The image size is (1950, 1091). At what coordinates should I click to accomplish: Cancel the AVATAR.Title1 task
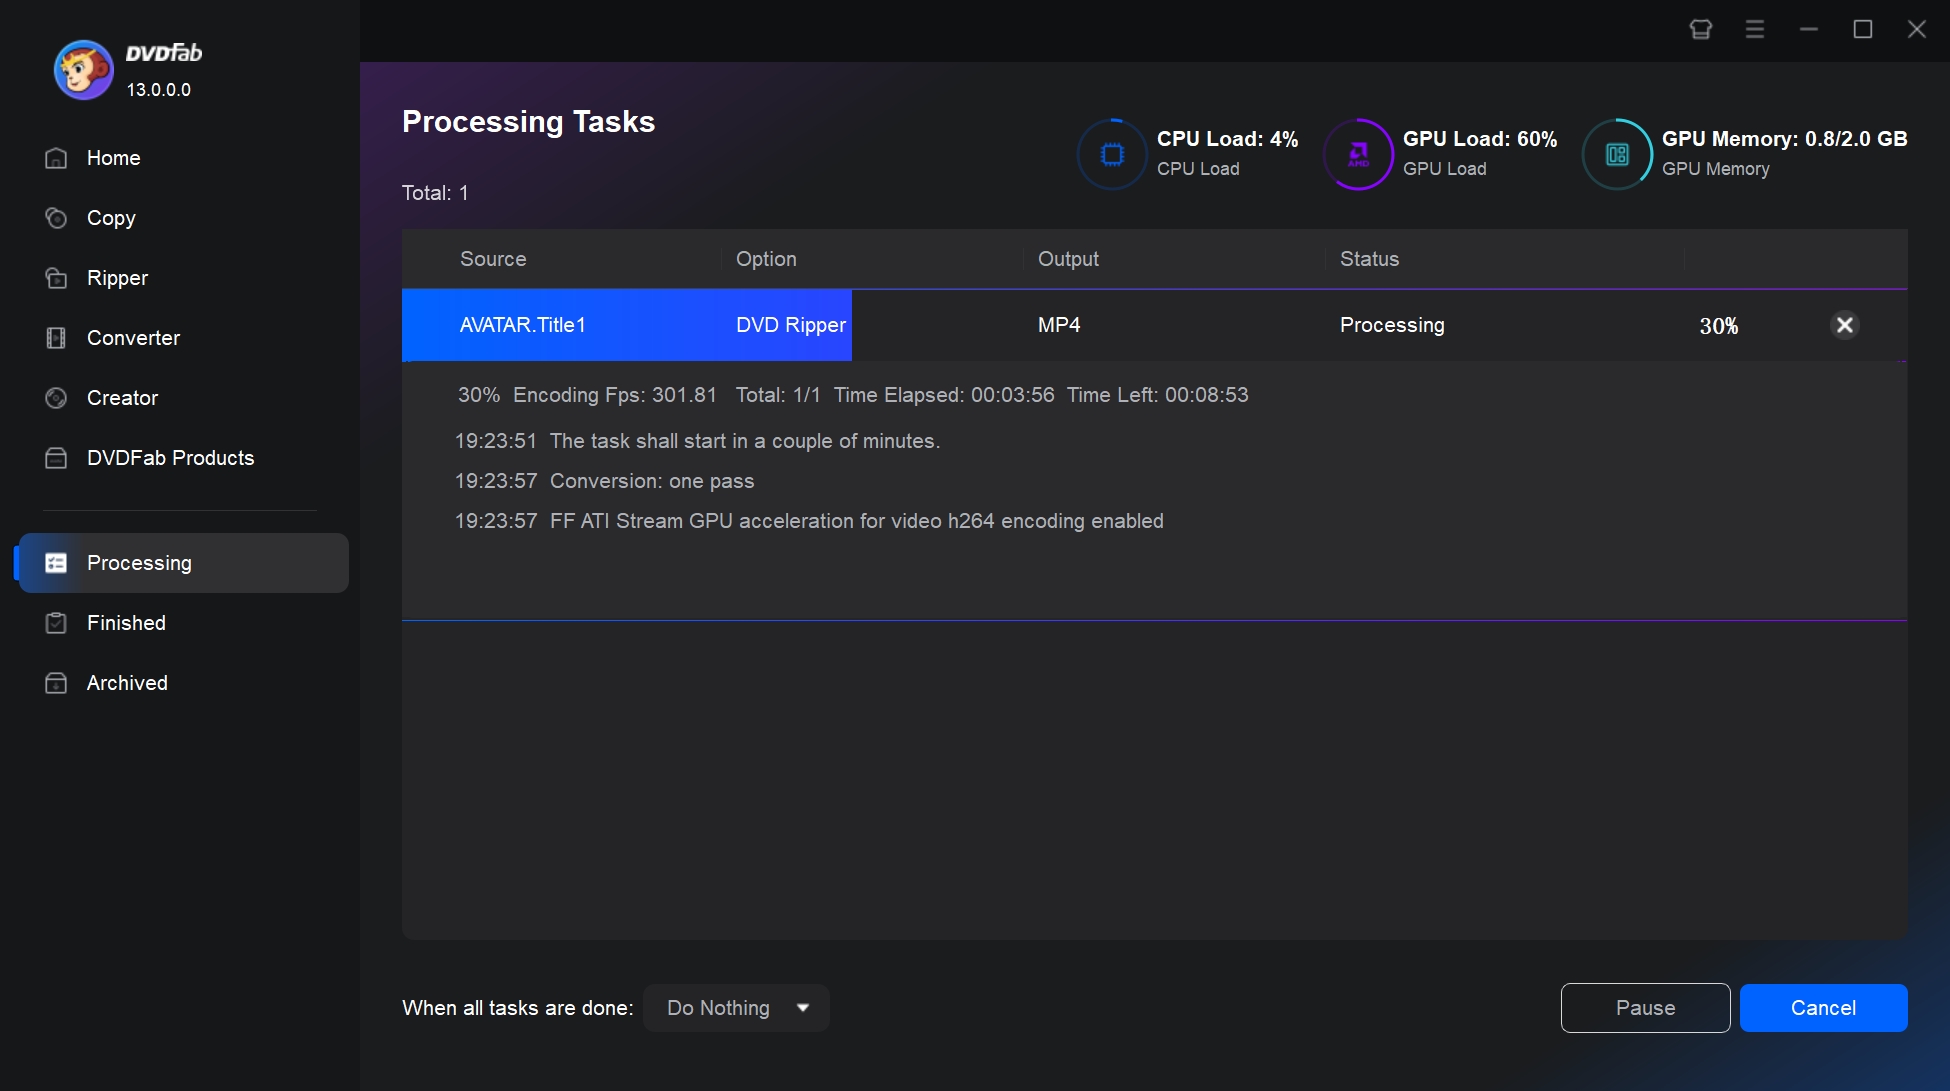(1846, 324)
